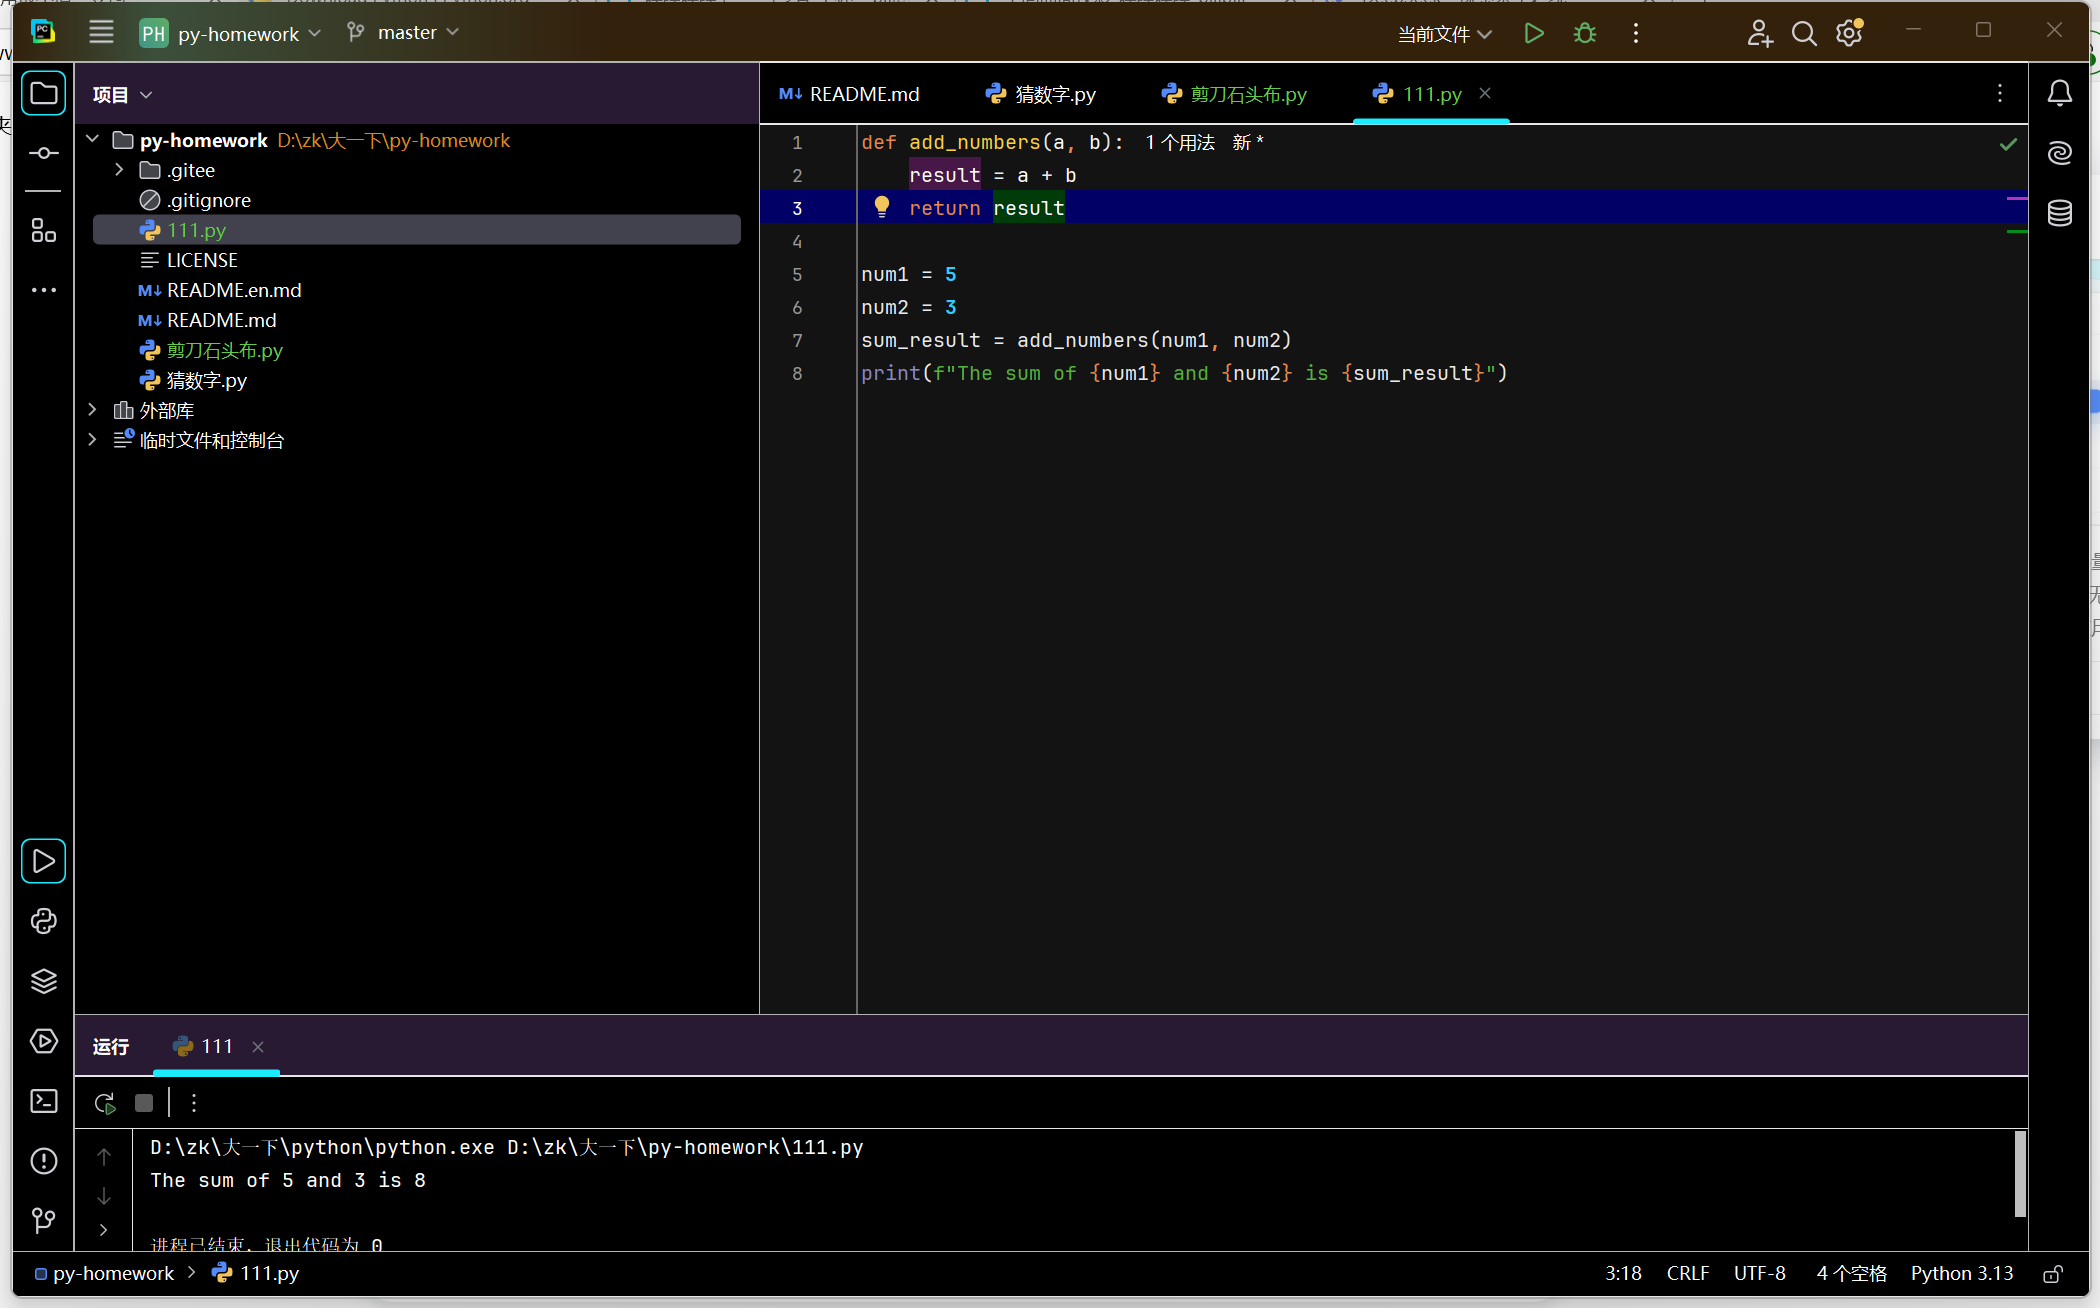Rerun the 111 script in the Run panel
Screen dimensions: 2100x1308
[104, 1103]
